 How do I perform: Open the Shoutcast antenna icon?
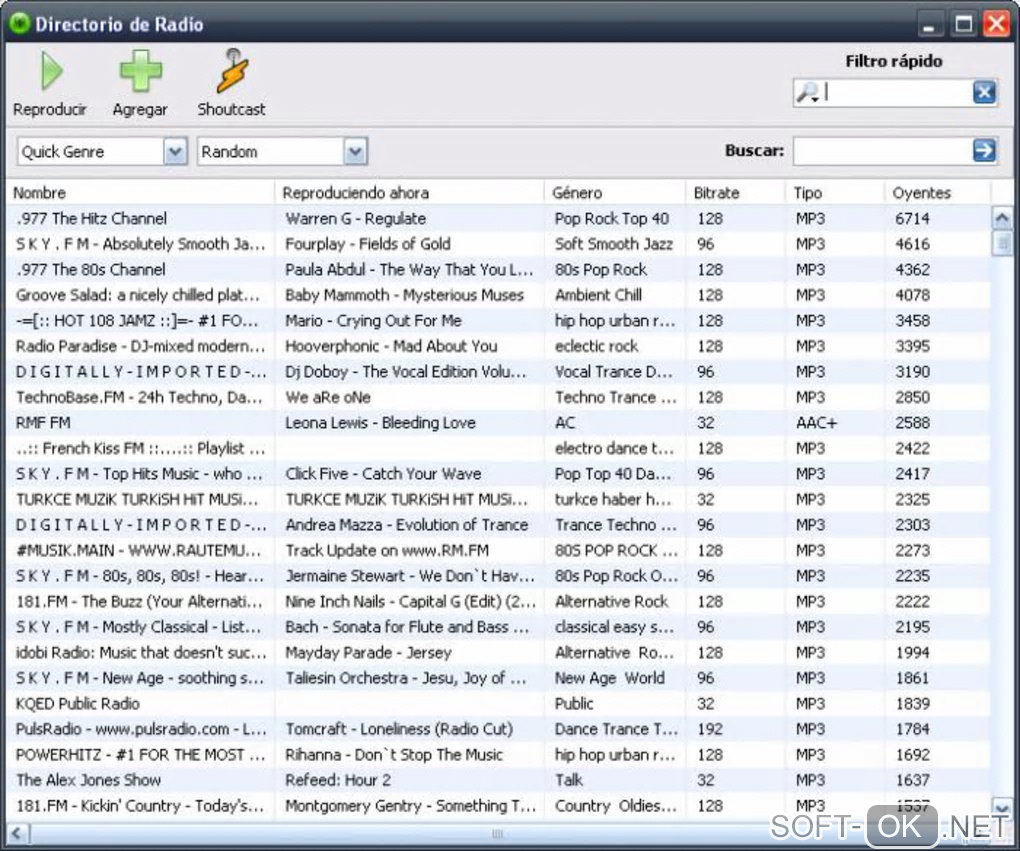coord(231,73)
